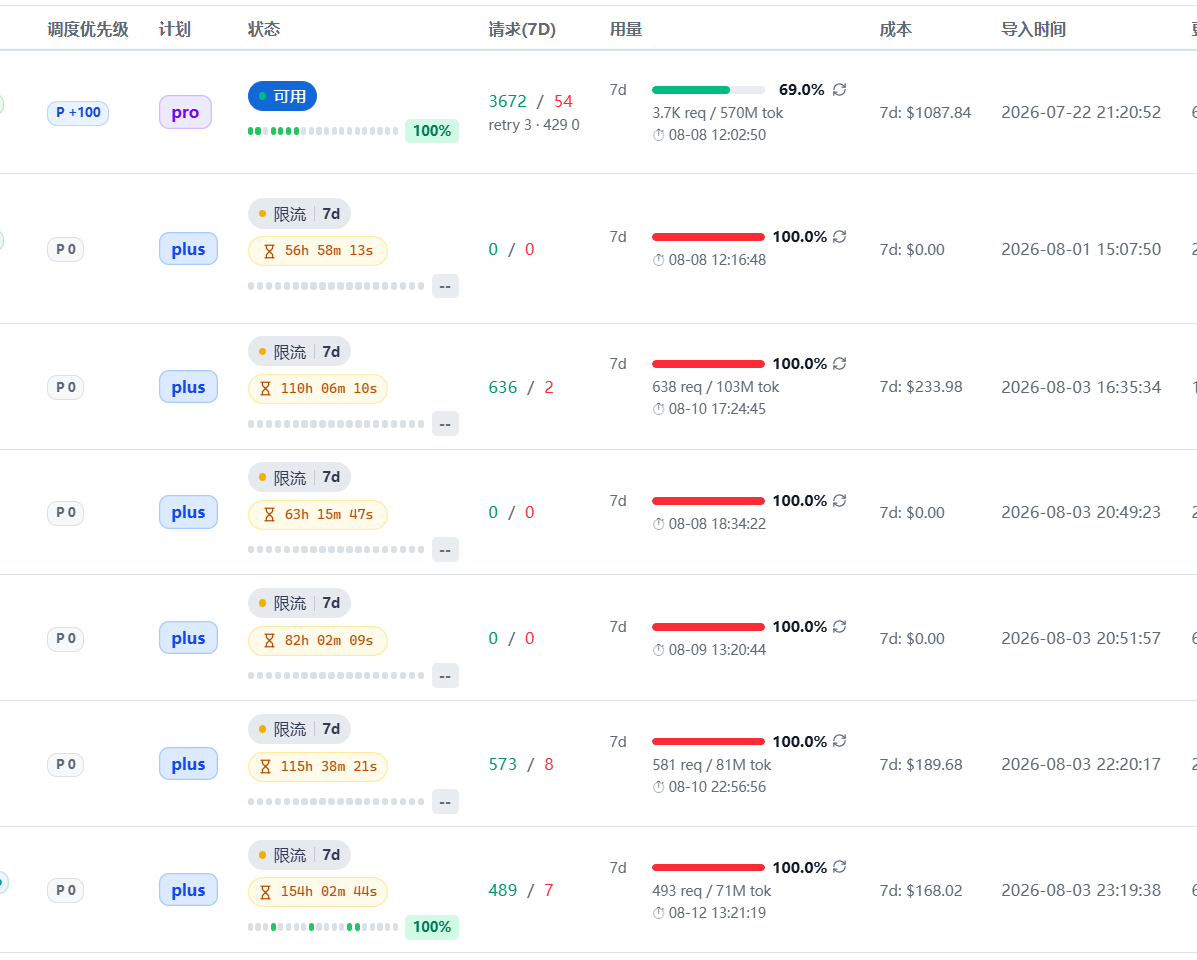Click the text retry 3 · 429 0
The width and height of the screenshot is (1197, 960).
click(x=534, y=124)
